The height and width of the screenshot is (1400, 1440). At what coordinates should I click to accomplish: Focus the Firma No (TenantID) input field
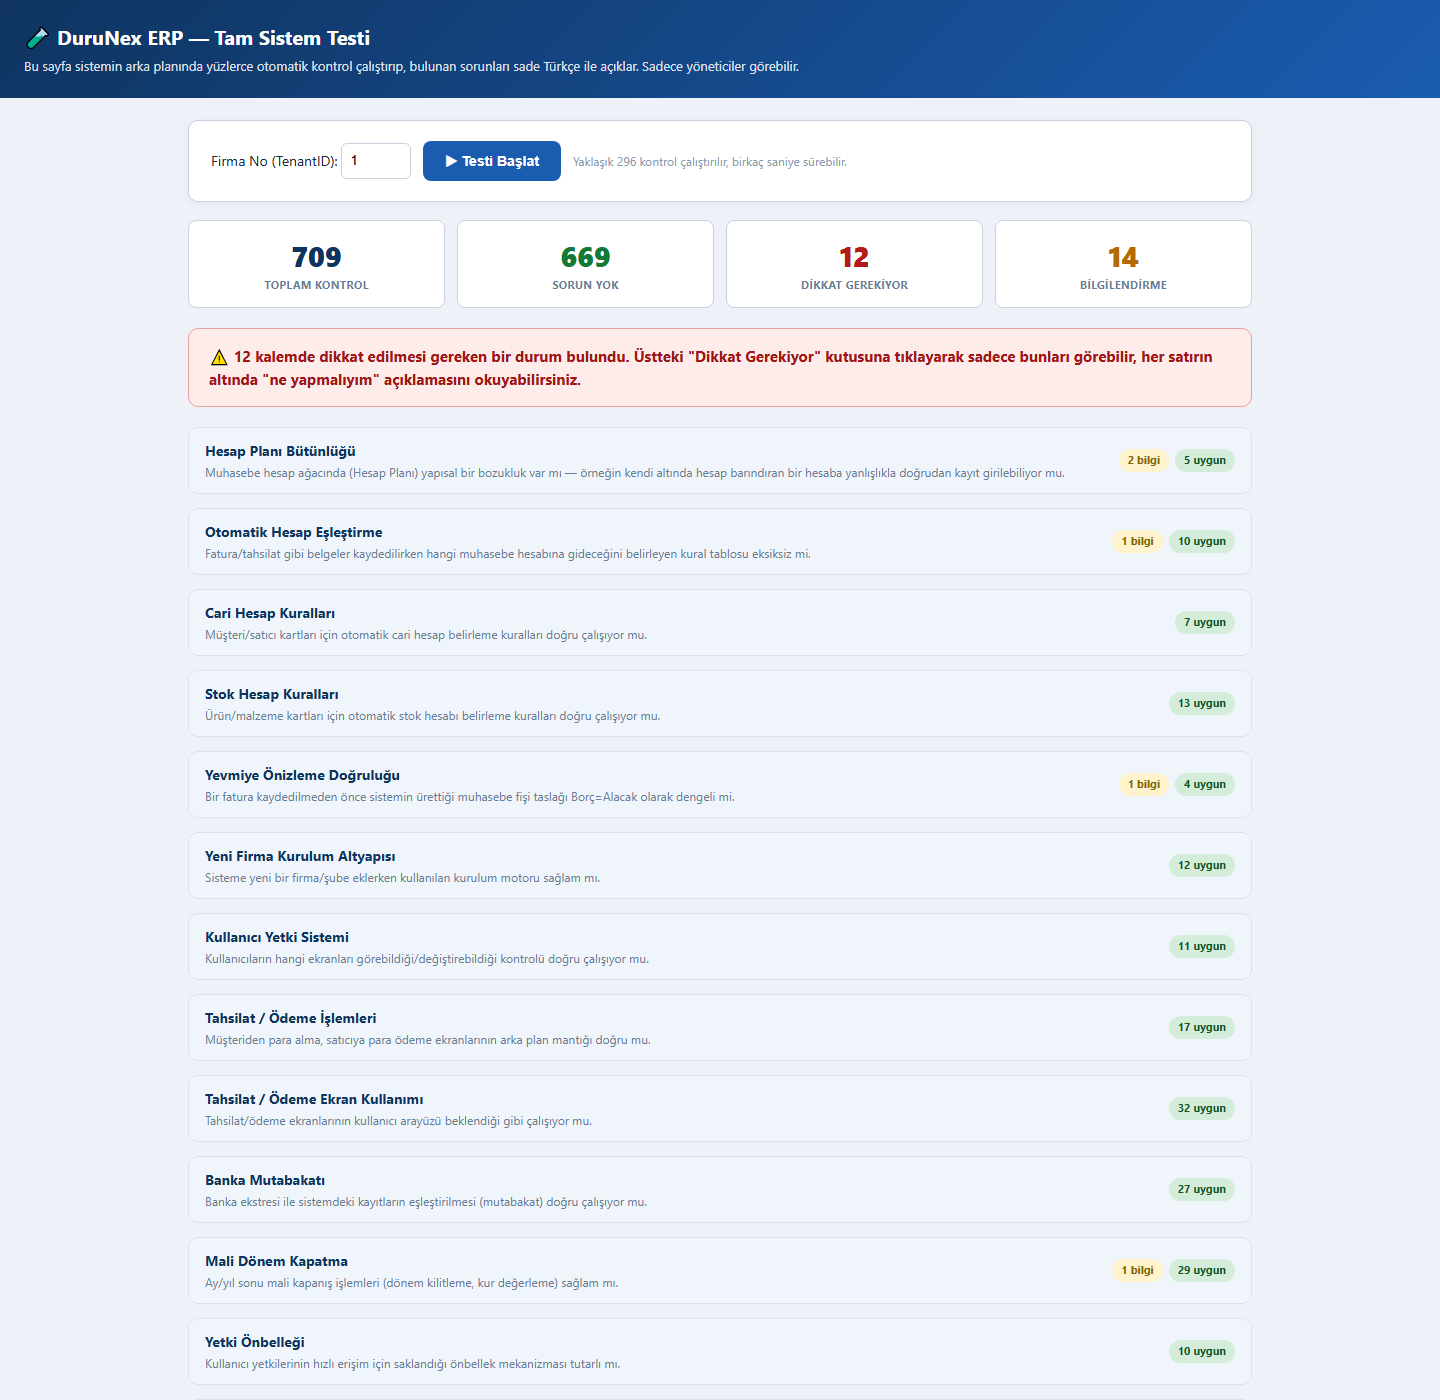(x=376, y=161)
